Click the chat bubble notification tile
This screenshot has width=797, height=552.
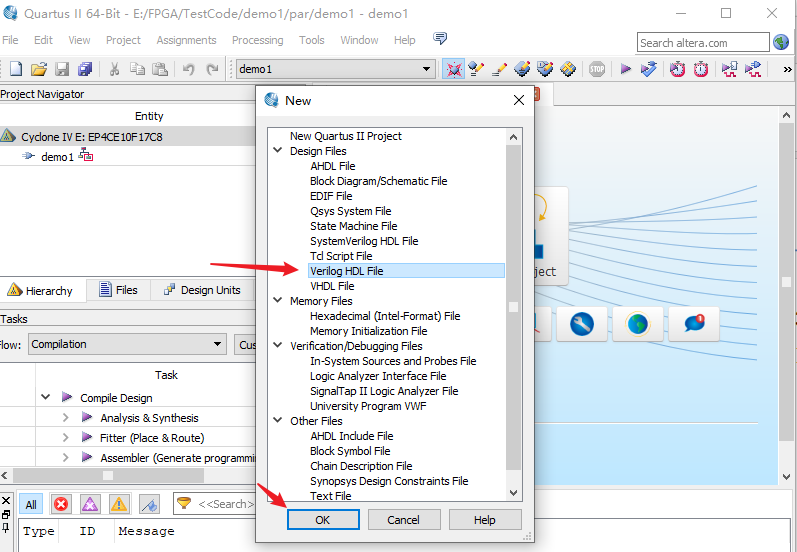(x=694, y=324)
